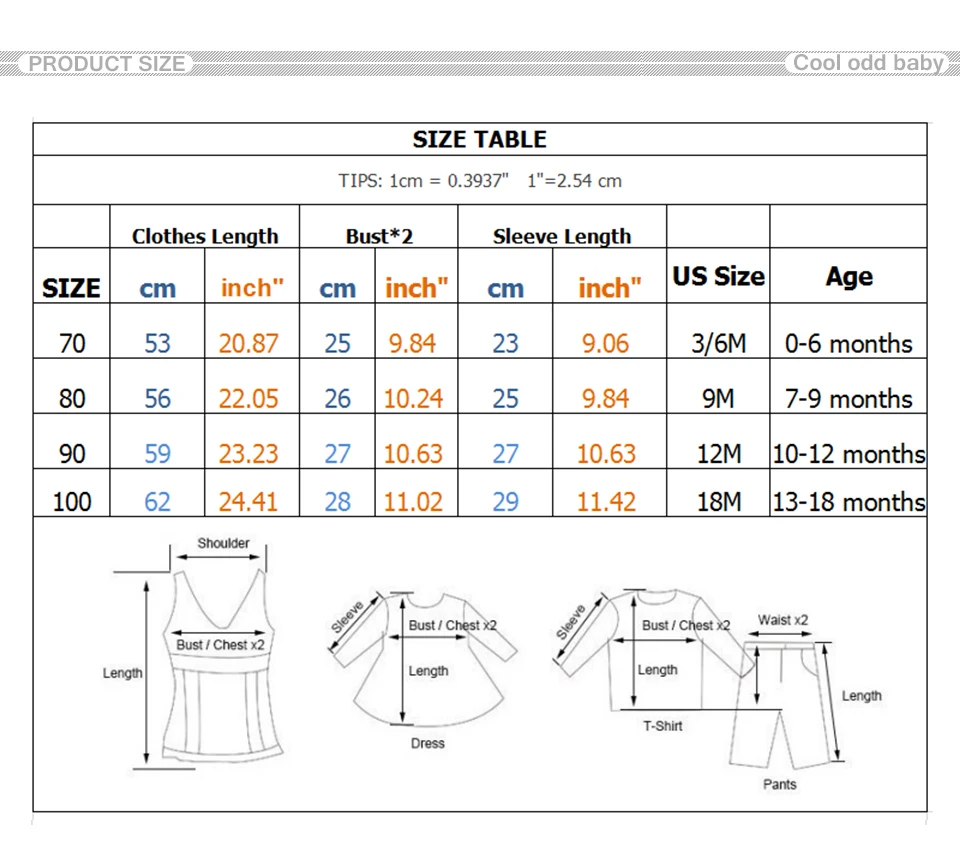
Task: Click size 90 row label
Action: [72, 454]
